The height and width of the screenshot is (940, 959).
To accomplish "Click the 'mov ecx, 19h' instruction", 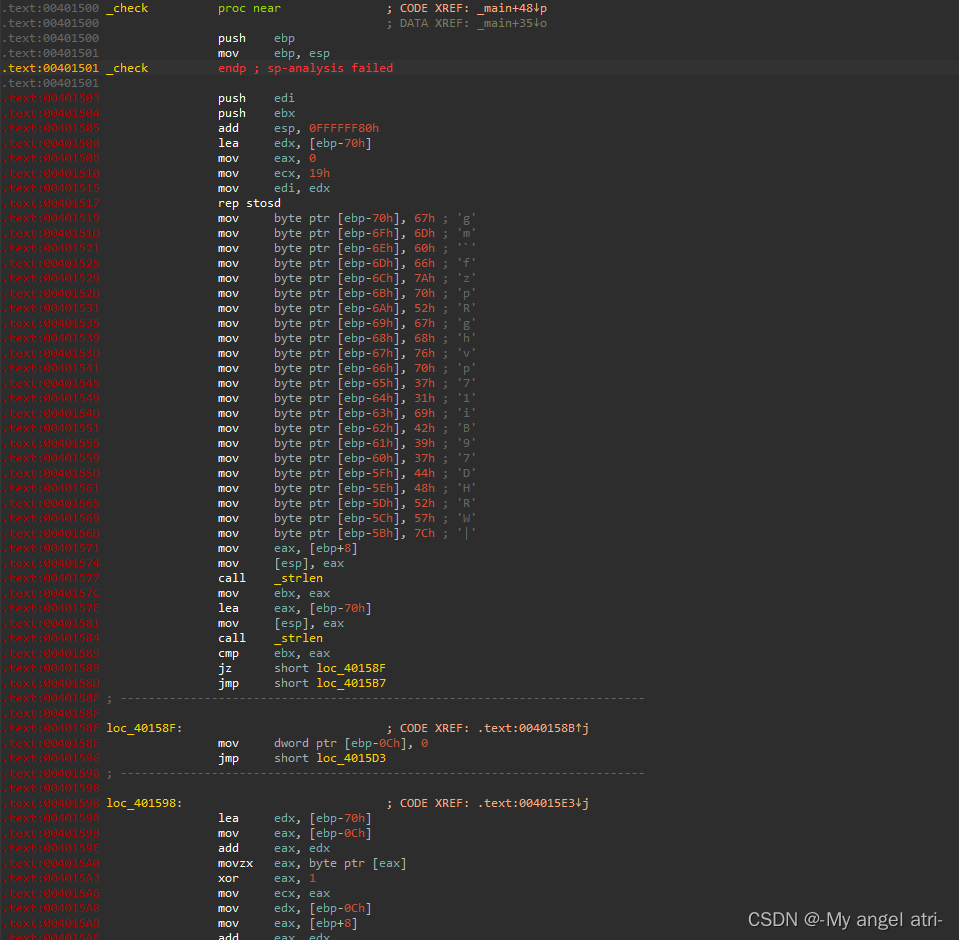I will [x=274, y=173].
